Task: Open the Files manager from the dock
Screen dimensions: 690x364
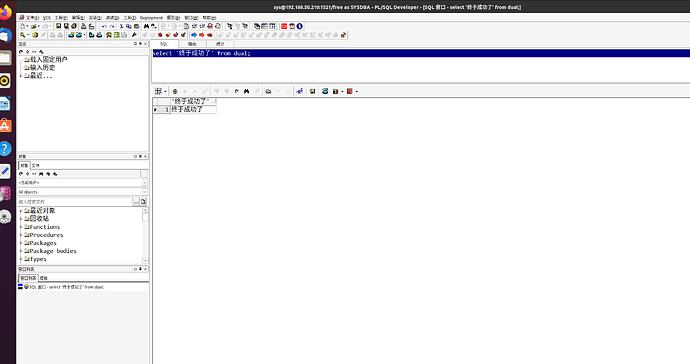Action: pos(5,58)
